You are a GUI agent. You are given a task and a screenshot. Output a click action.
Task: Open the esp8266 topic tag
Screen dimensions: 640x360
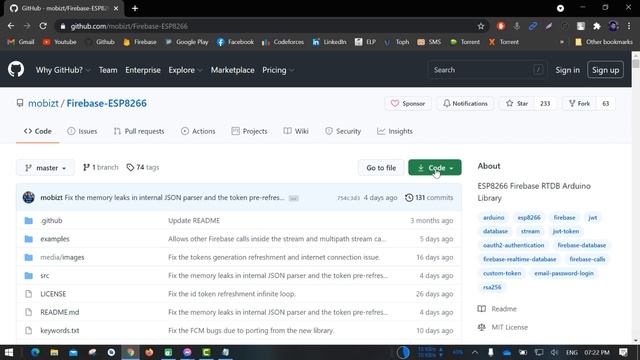tap(529, 218)
